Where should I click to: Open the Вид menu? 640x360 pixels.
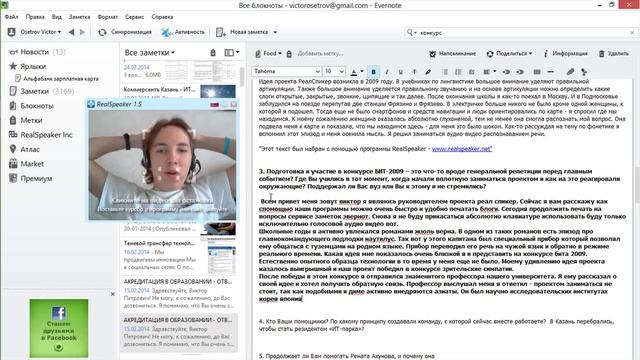point(57,17)
